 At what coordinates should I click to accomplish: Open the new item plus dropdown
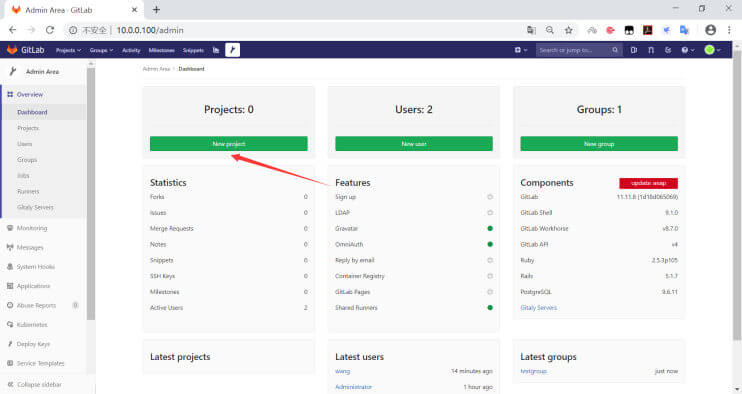[521, 50]
